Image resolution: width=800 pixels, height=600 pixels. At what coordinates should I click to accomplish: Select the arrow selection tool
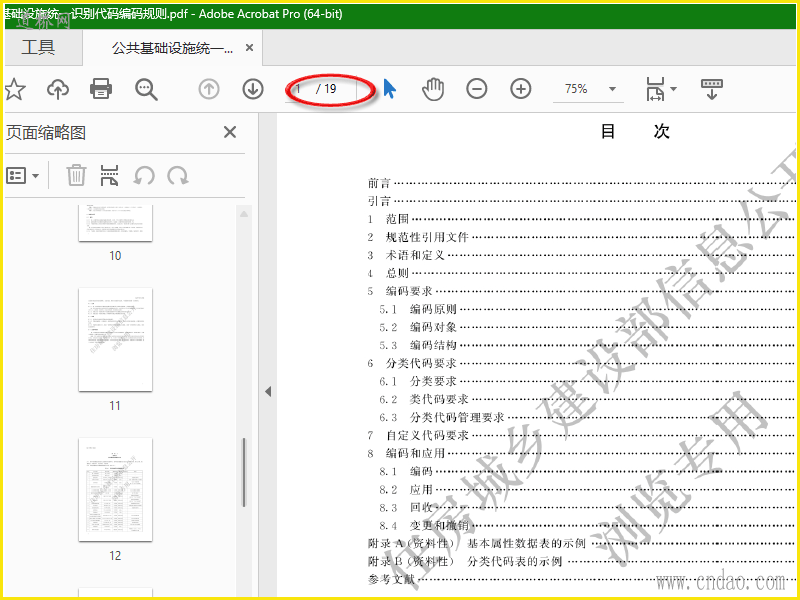390,89
